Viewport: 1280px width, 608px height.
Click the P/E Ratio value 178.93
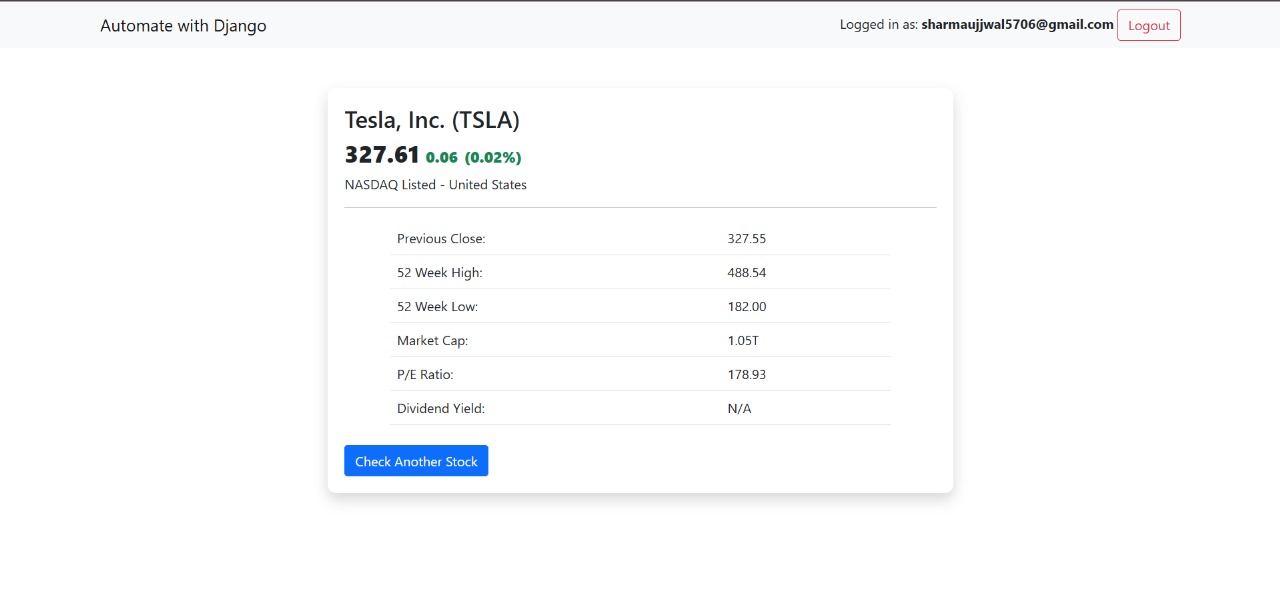(x=747, y=375)
